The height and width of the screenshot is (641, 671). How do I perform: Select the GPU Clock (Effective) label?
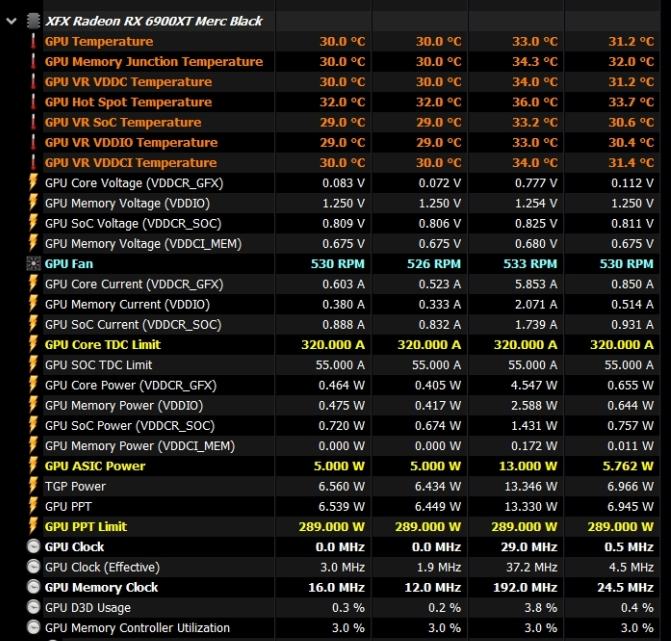(102, 567)
